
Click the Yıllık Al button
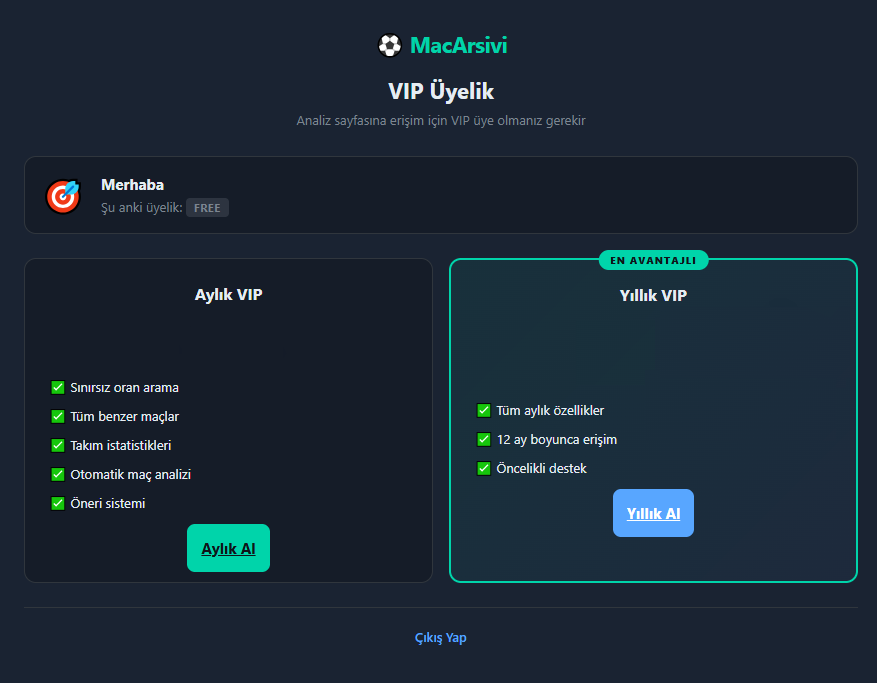coord(653,513)
